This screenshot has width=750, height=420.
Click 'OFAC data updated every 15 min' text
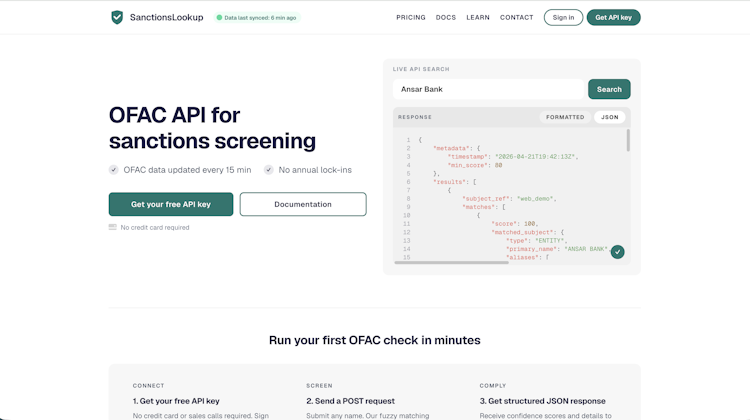[188, 170]
